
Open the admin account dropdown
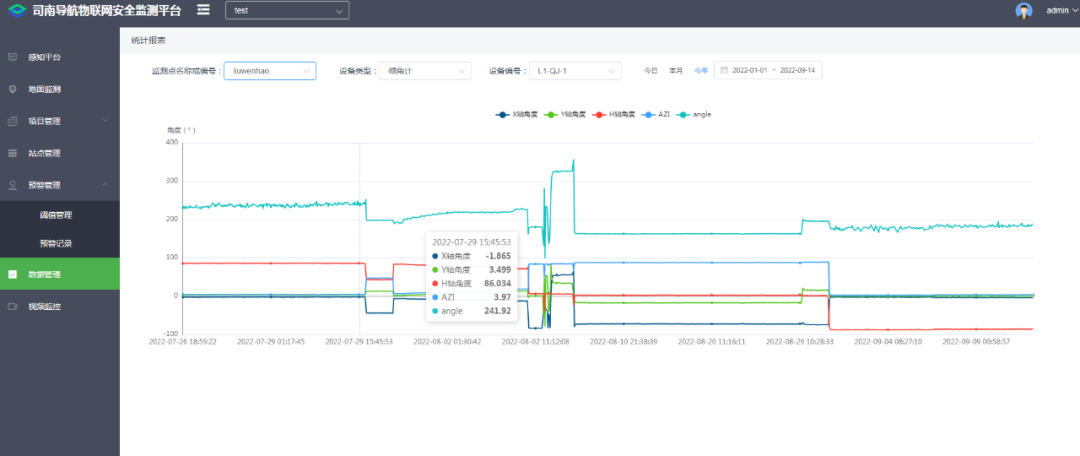click(1061, 10)
